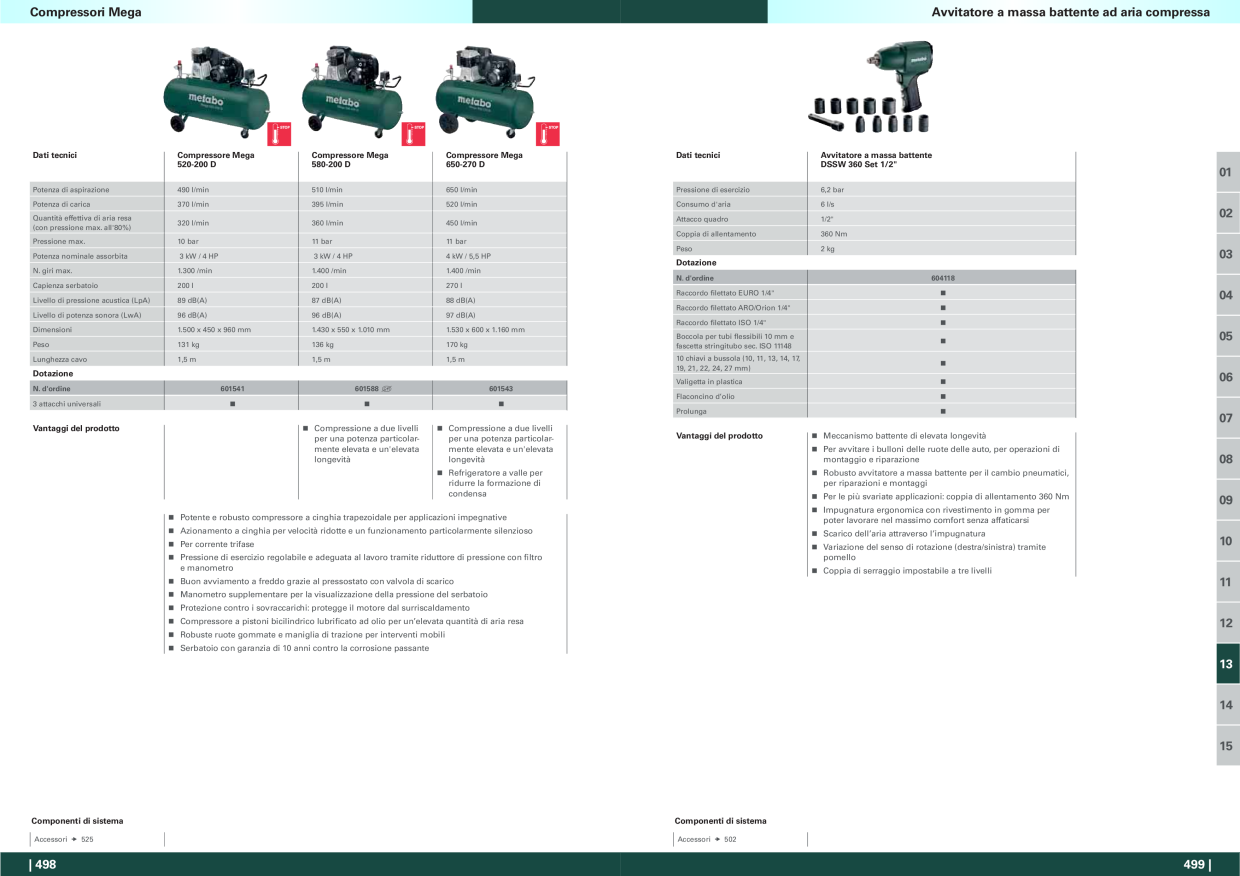Click the 1.430 x 550 x 1.010 mm dimensions

[351, 329]
